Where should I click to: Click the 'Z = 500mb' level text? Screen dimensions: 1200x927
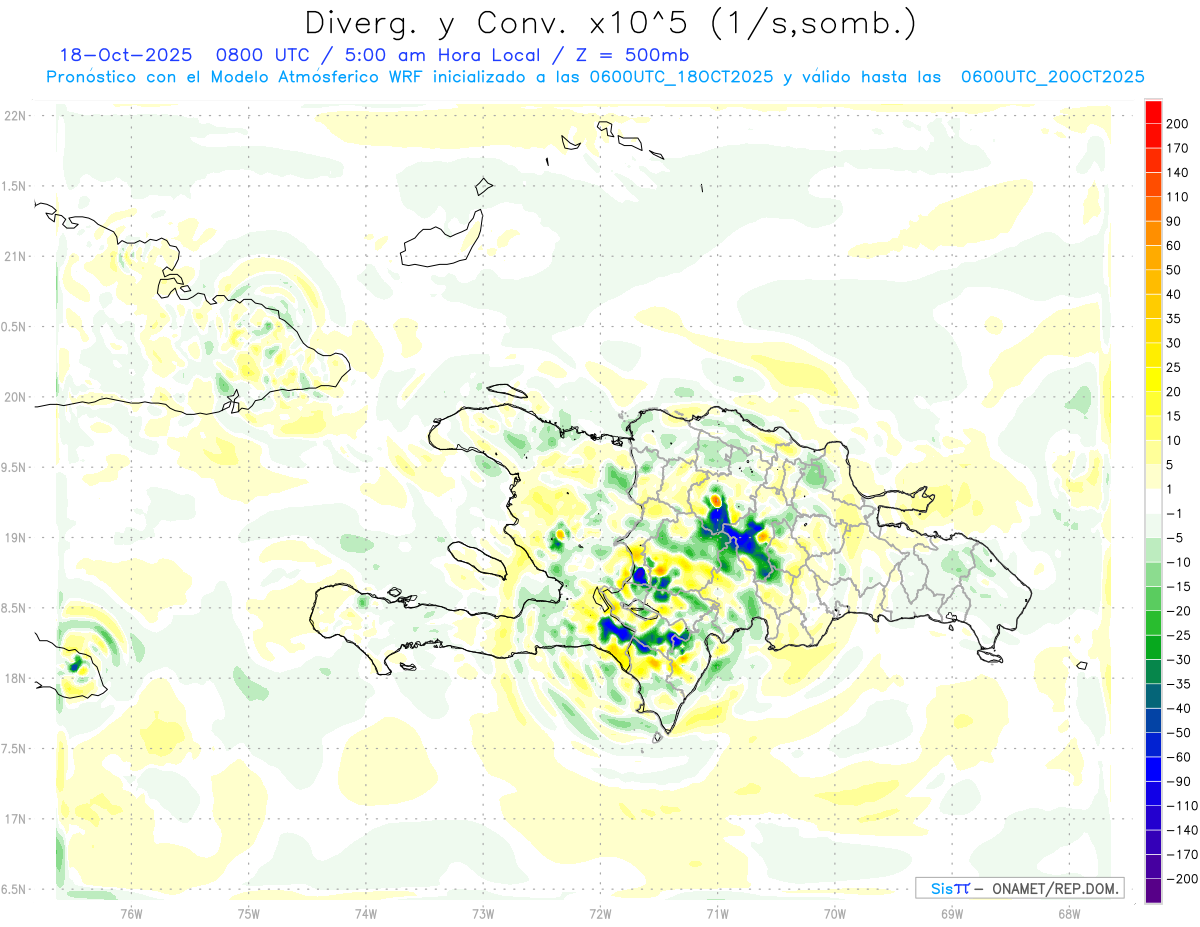[632, 55]
